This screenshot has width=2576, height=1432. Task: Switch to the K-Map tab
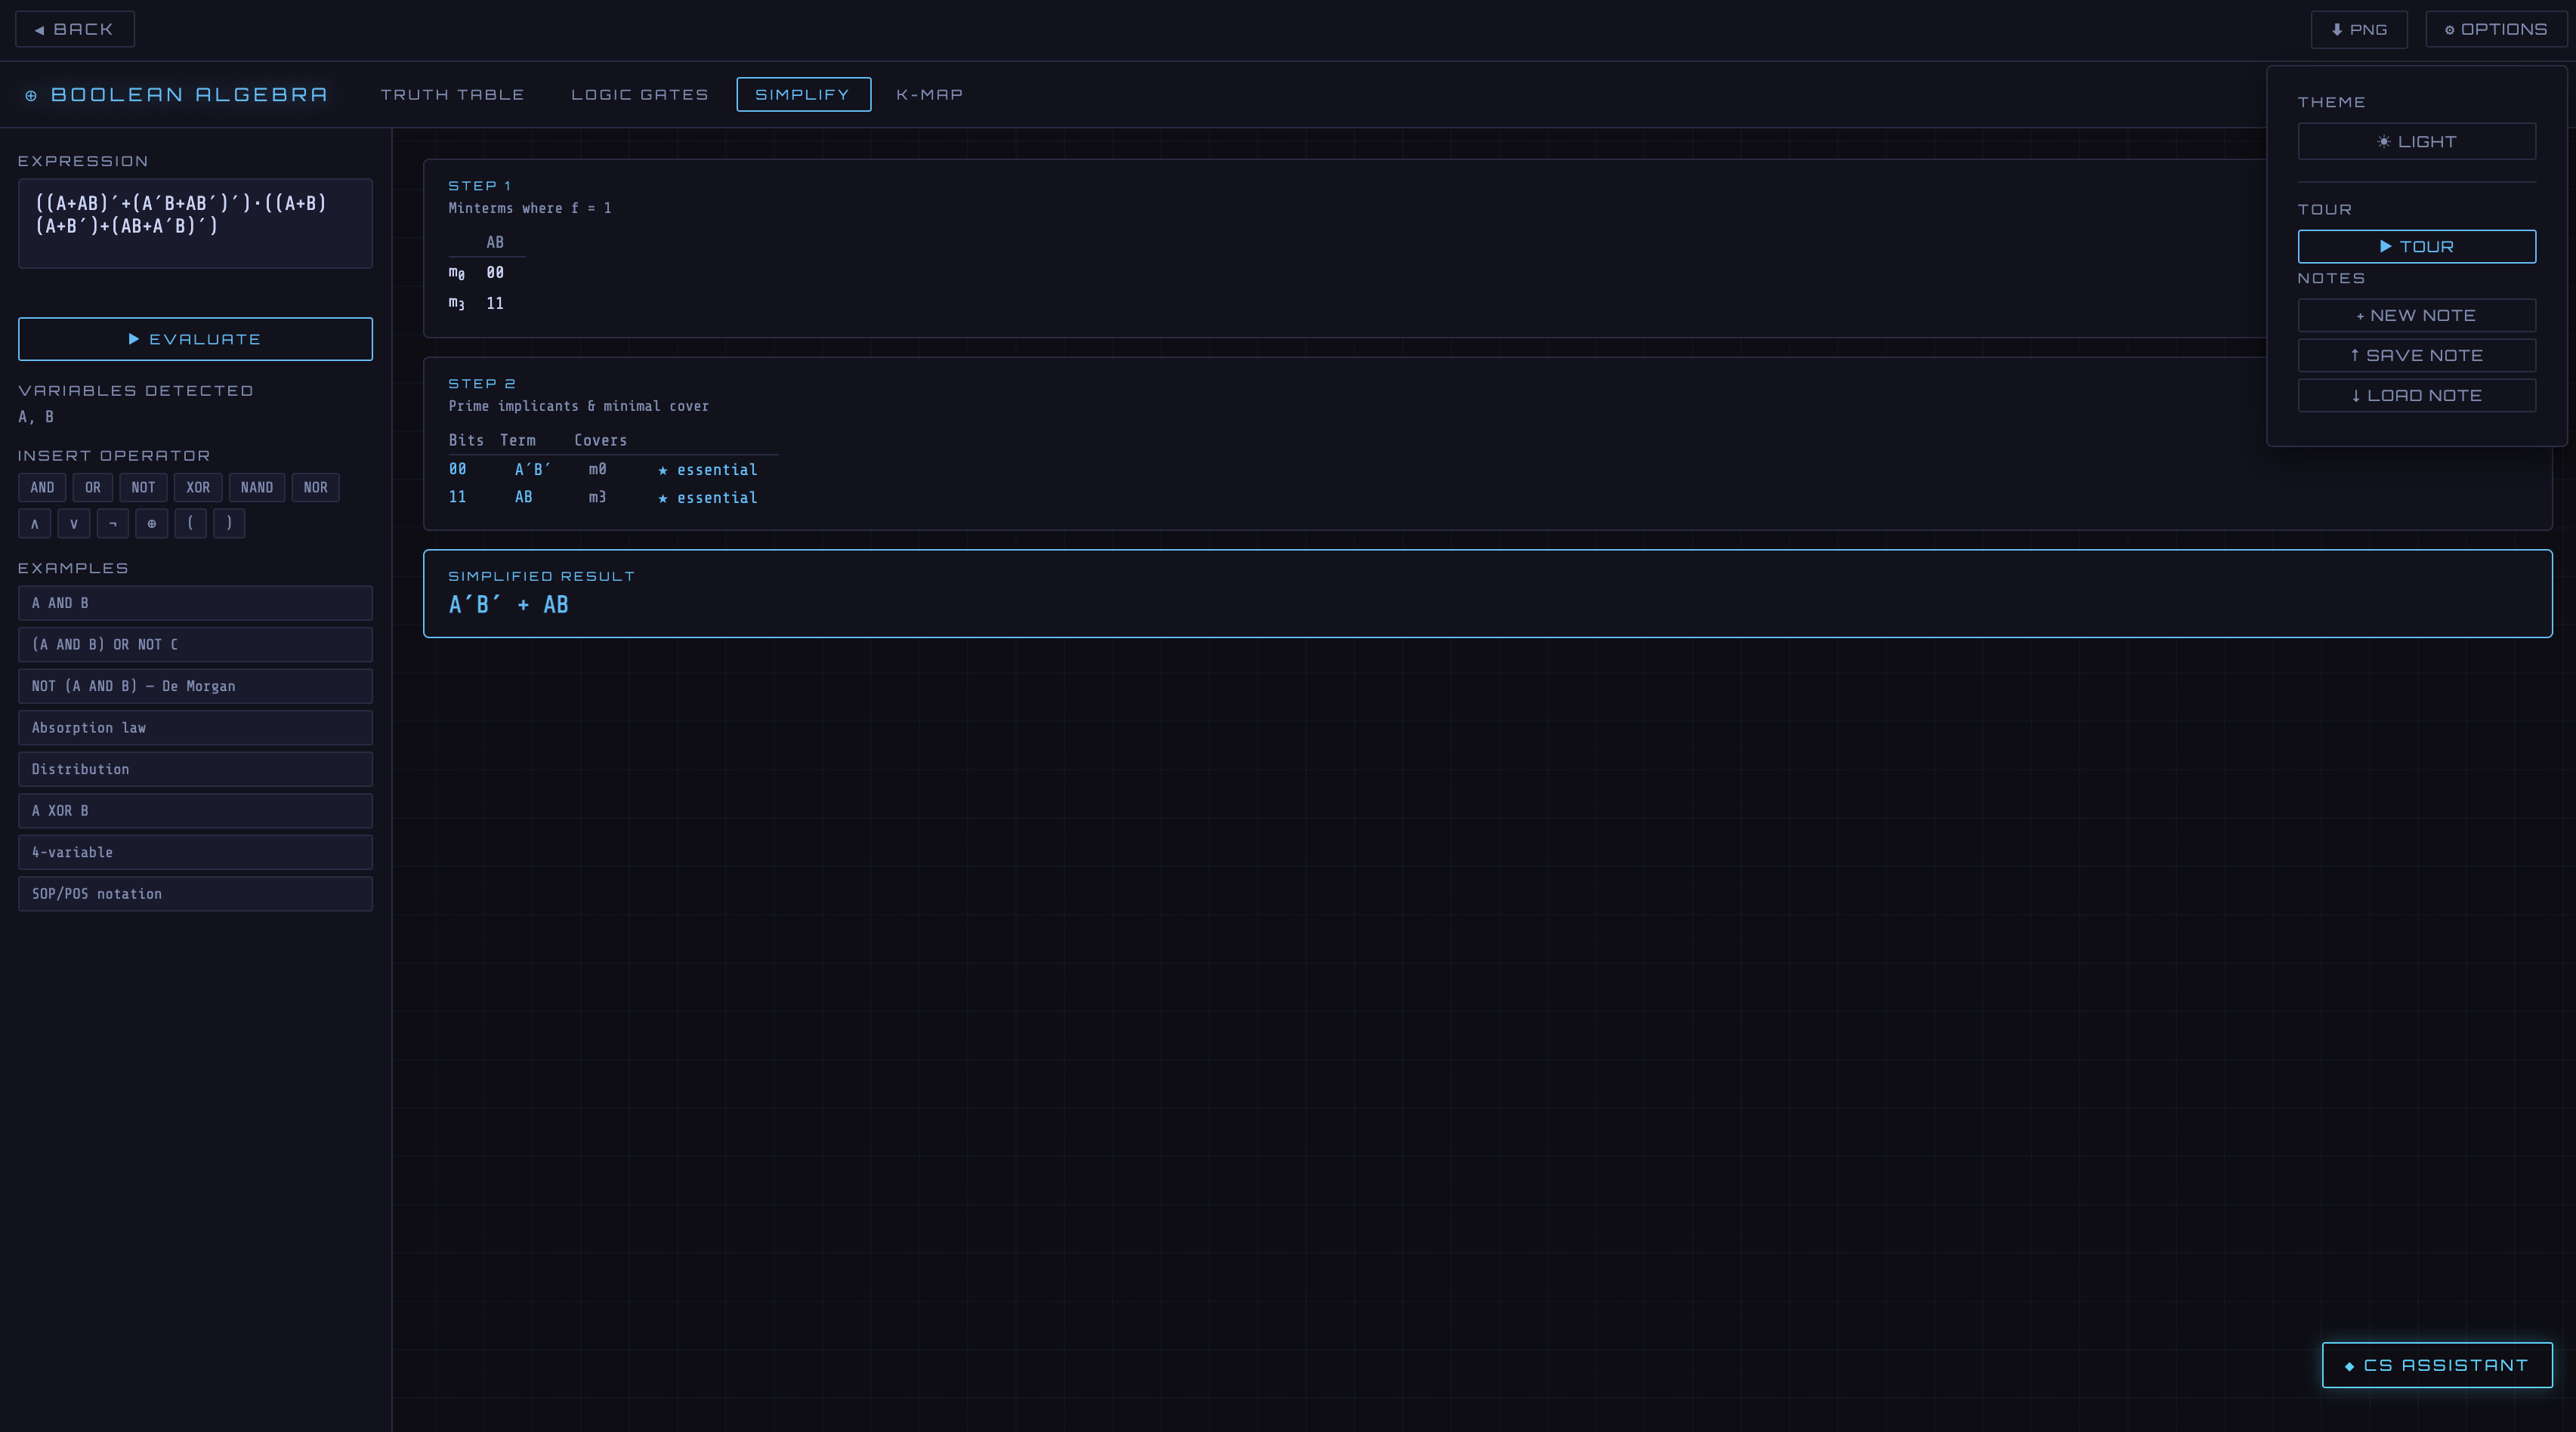(929, 94)
